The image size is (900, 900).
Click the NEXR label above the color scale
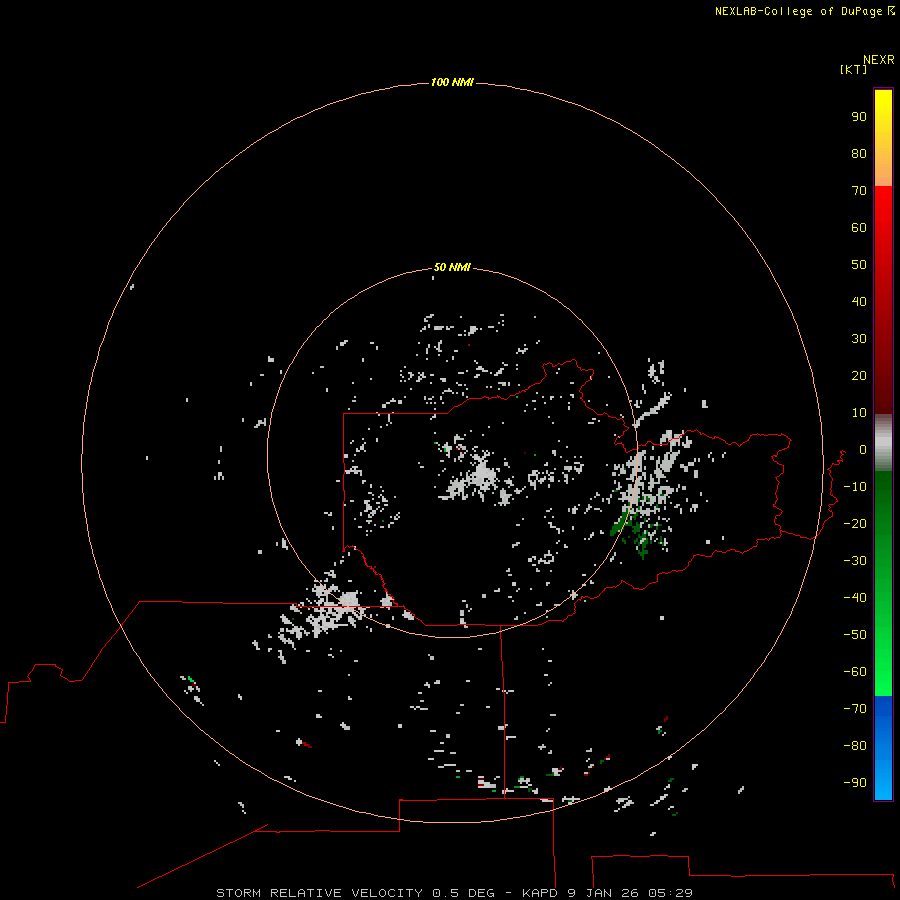(879, 60)
